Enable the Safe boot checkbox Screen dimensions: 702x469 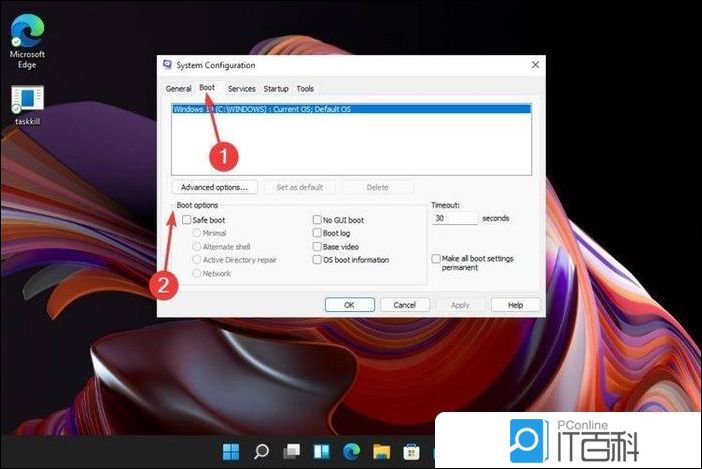click(x=187, y=220)
